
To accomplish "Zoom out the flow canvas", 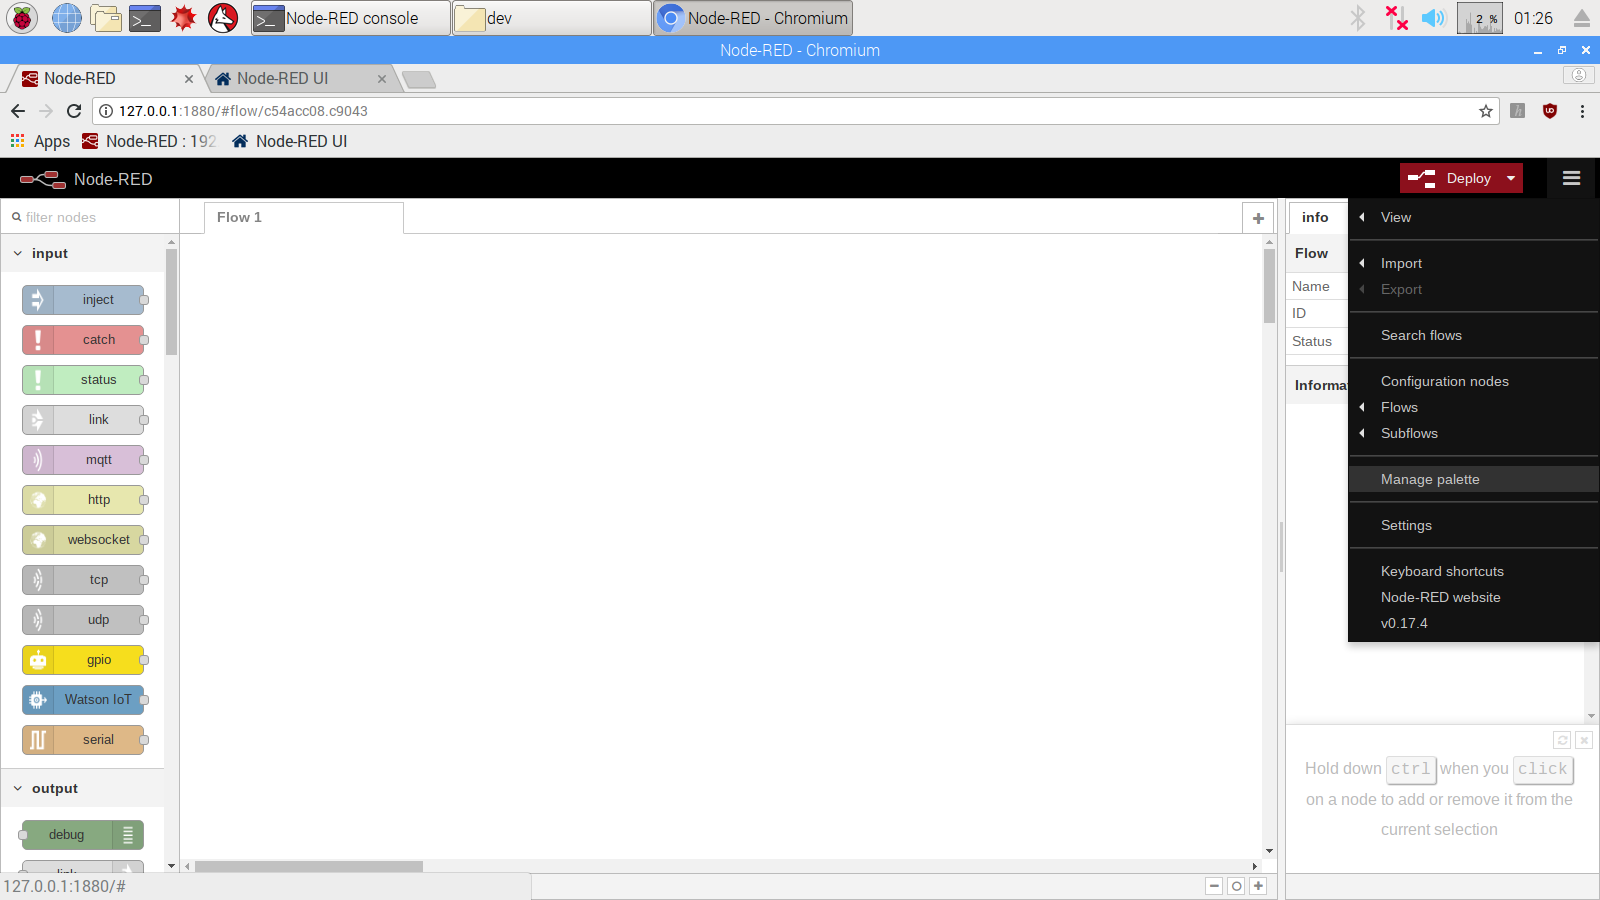I will click(x=1214, y=886).
